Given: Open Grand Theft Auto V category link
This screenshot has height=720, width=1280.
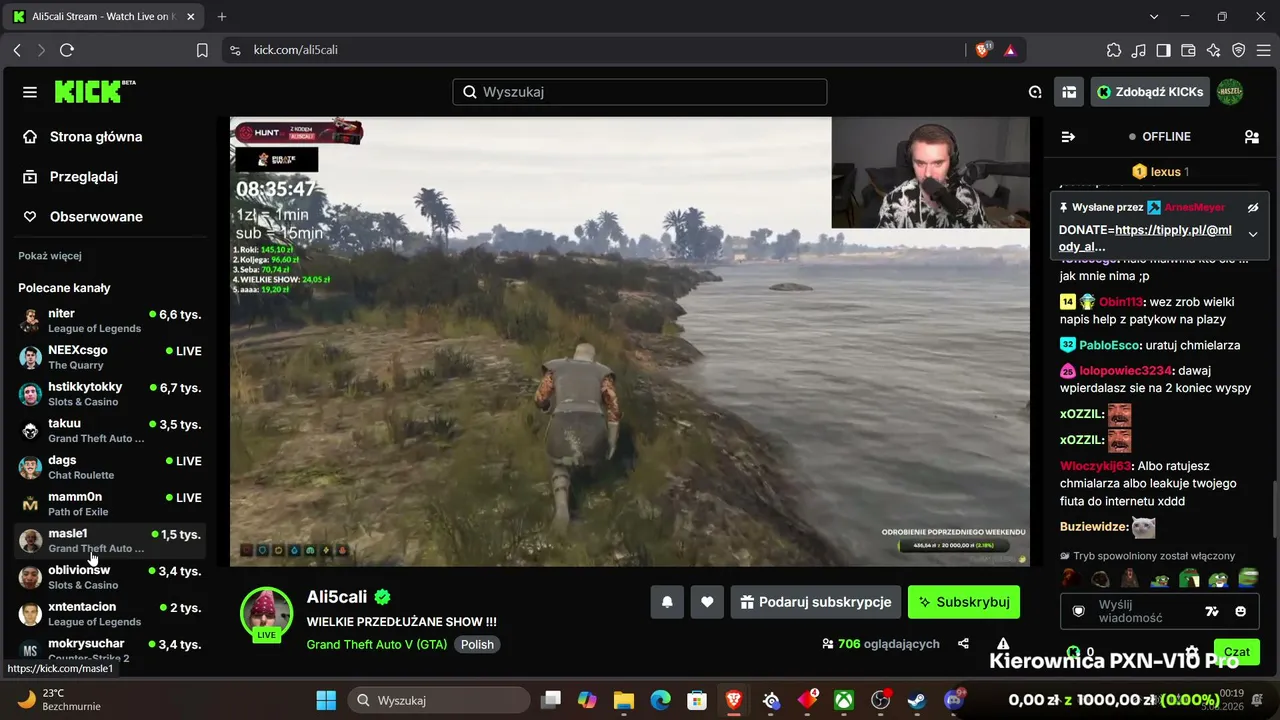Looking at the screenshot, I should tap(377, 644).
